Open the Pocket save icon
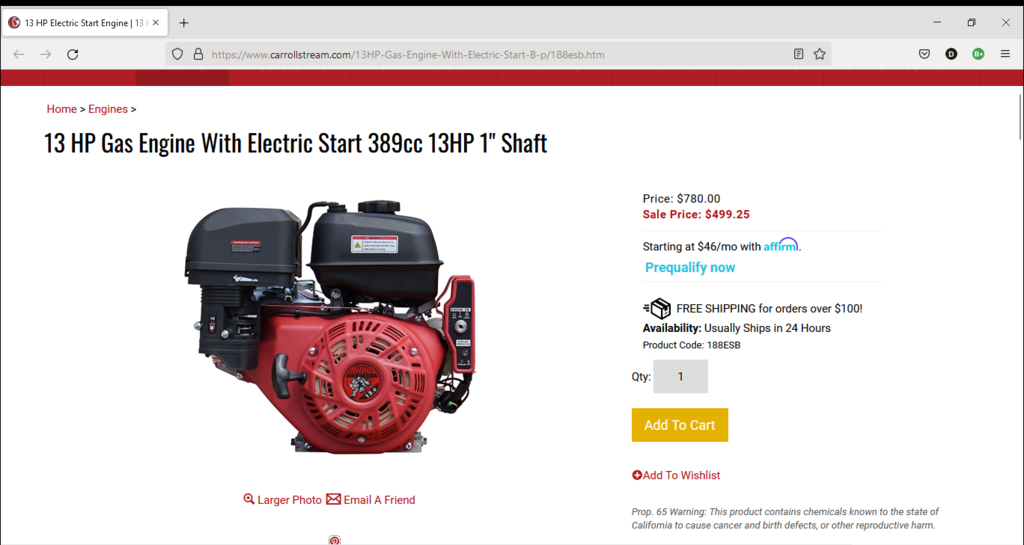Image resolution: width=1024 pixels, height=545 pixels. pyautogui.click(x=924, y=54)
